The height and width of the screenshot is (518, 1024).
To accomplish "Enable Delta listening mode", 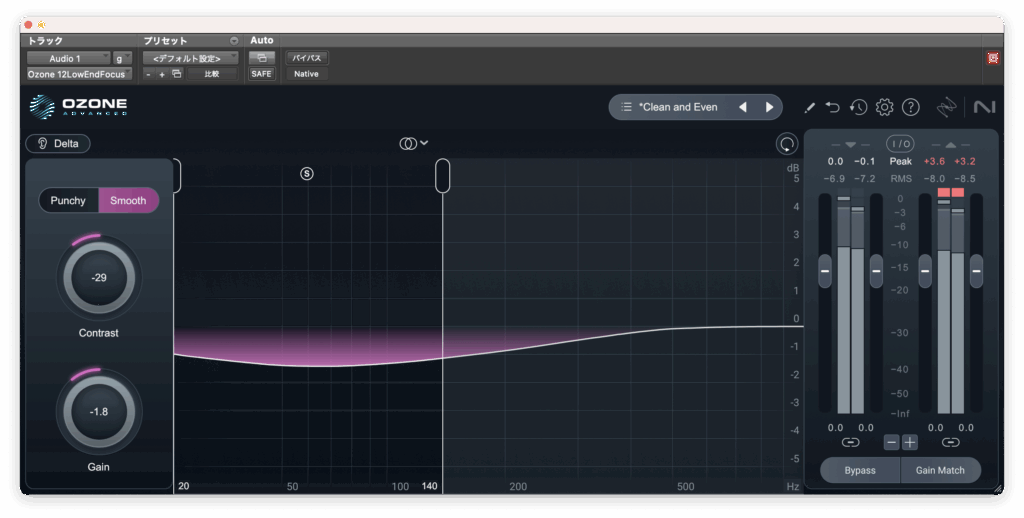I will click(x=58, y=143).
